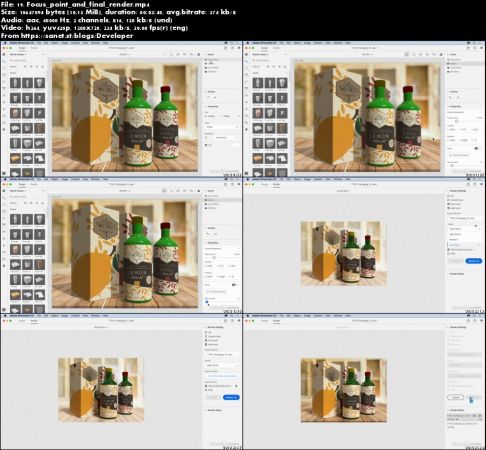Select the Environment row in top-left frame Scene panel
The width and height of the screenshot is (486, 450).
pos(222,59)
